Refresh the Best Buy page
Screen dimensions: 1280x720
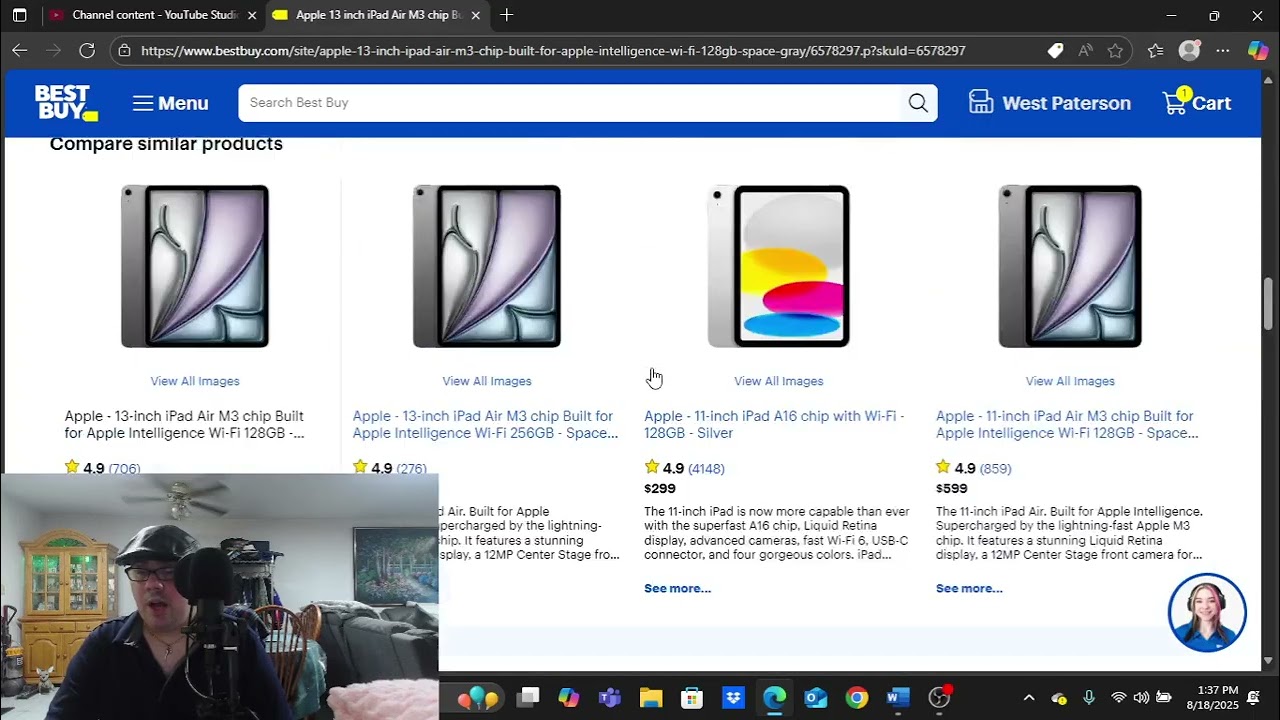tap(87, 50)
